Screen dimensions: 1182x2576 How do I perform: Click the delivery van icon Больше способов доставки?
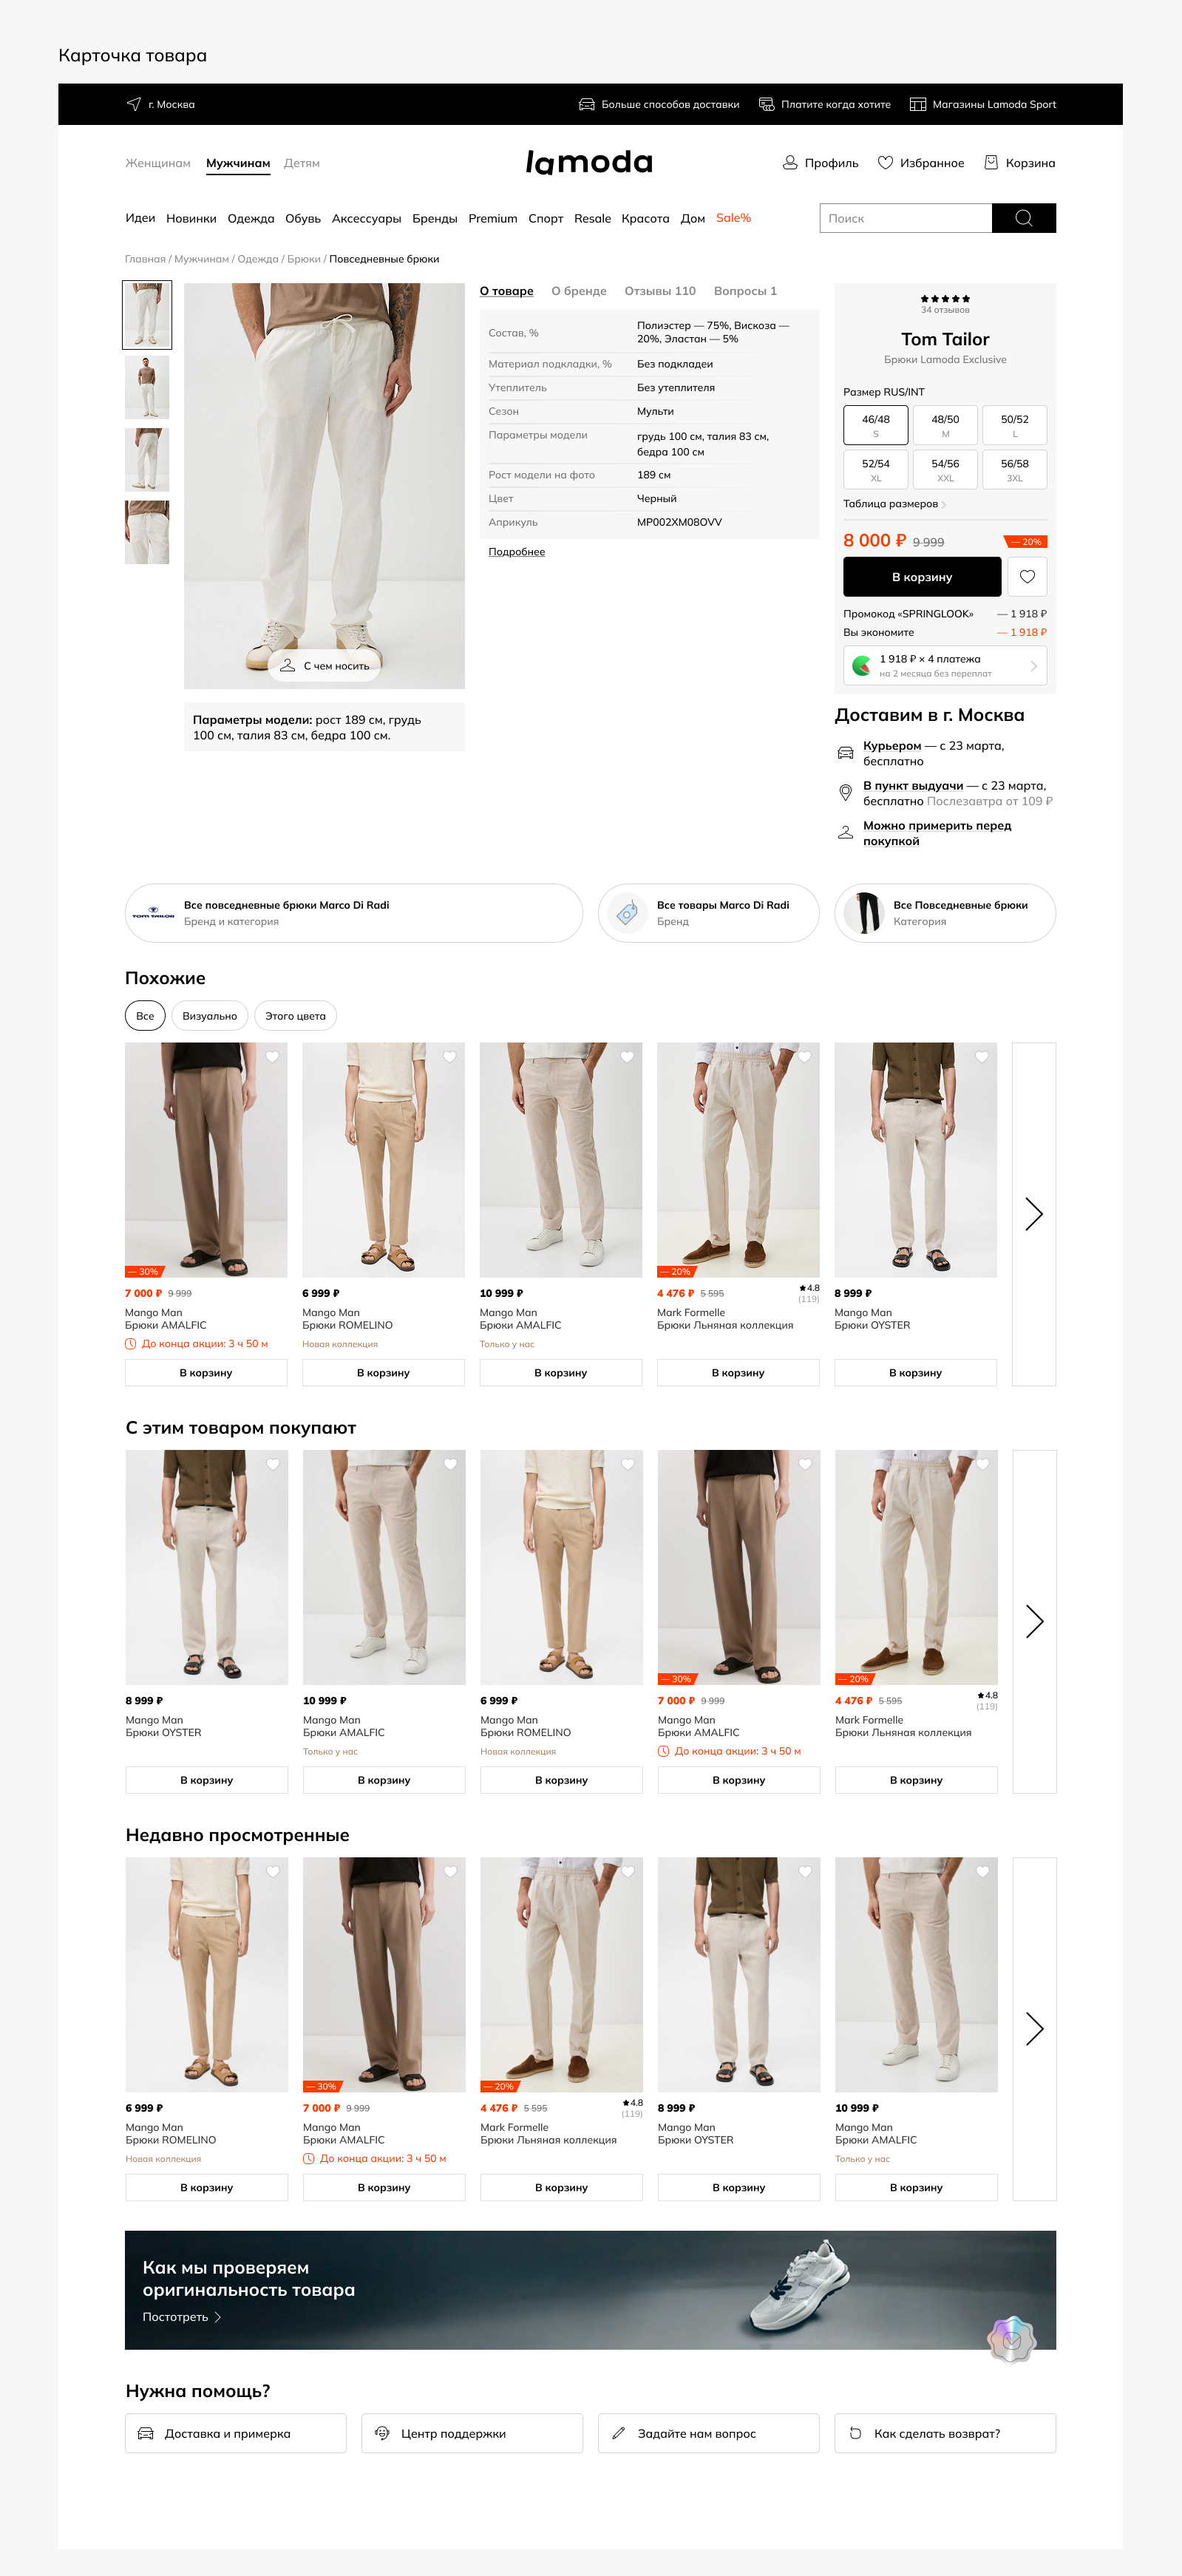(x=587, y=104)
